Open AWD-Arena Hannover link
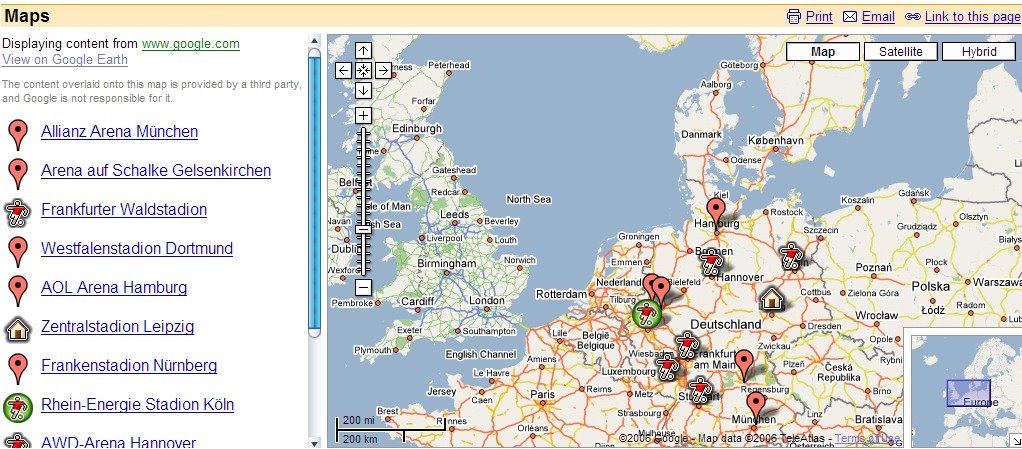The image size is (1022, 449). [x=119, y=442]
